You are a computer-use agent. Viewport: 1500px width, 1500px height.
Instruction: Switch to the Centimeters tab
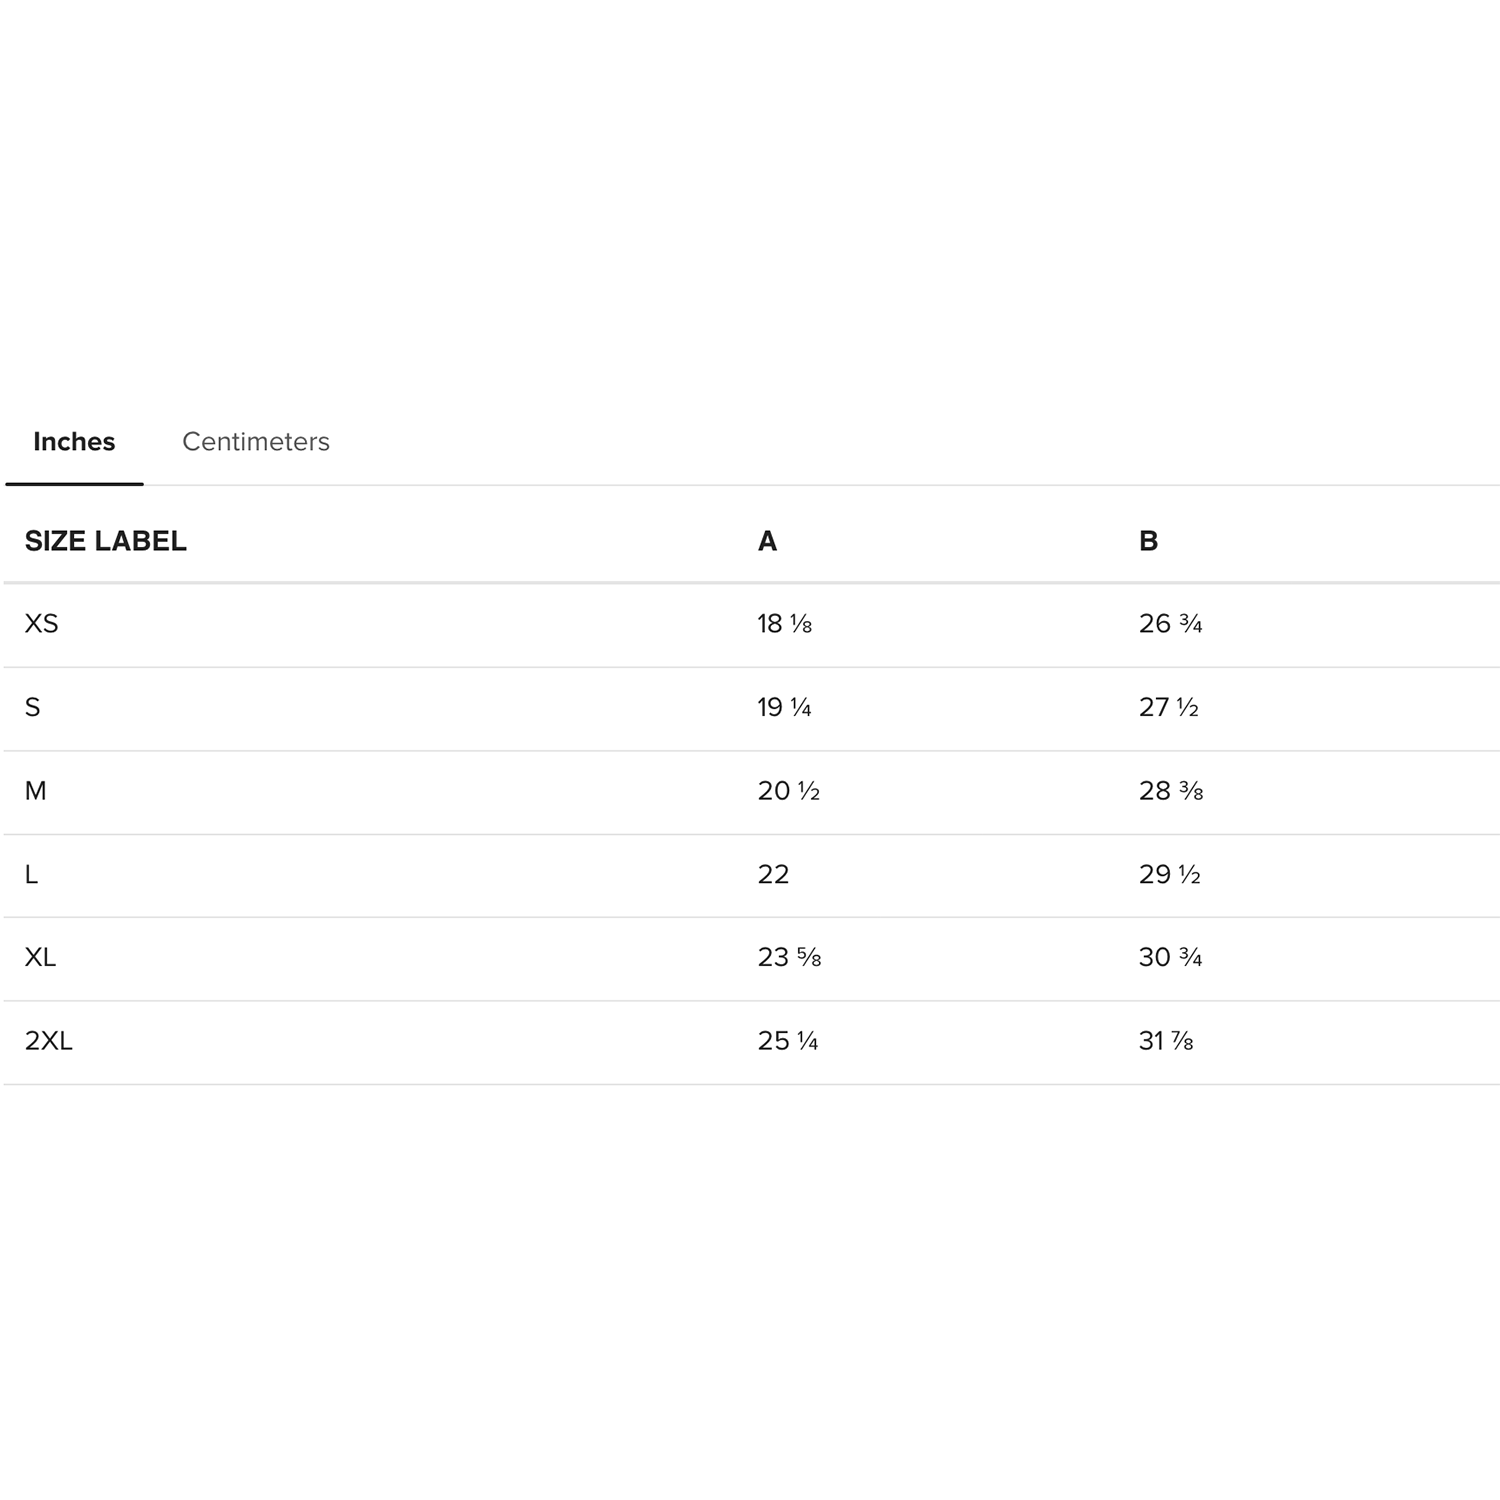click(x=255, y=442)
